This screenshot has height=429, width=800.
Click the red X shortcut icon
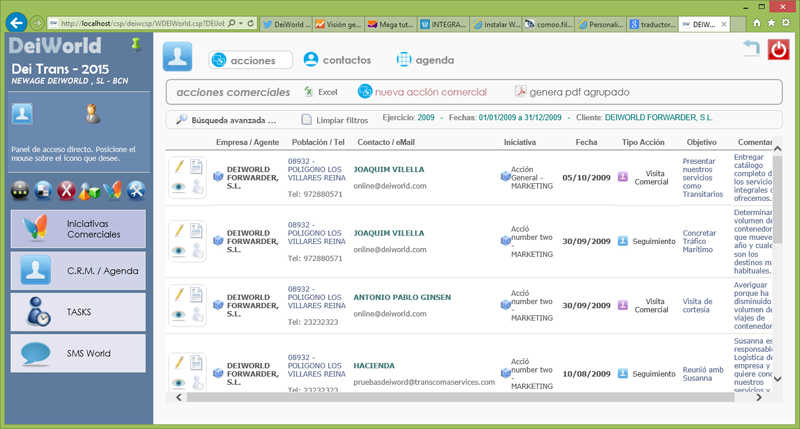tap(66, 190)
